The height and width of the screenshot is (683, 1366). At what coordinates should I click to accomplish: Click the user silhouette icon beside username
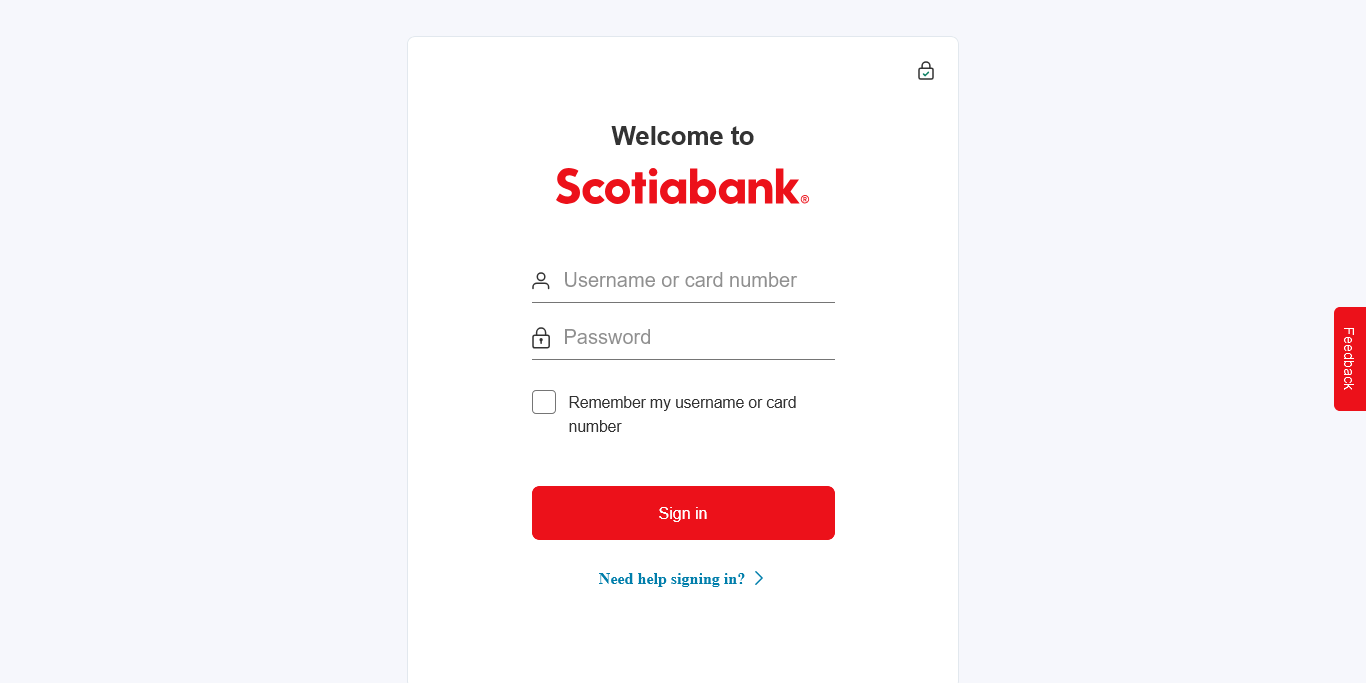pyautogui.click(x=541, y=281)
